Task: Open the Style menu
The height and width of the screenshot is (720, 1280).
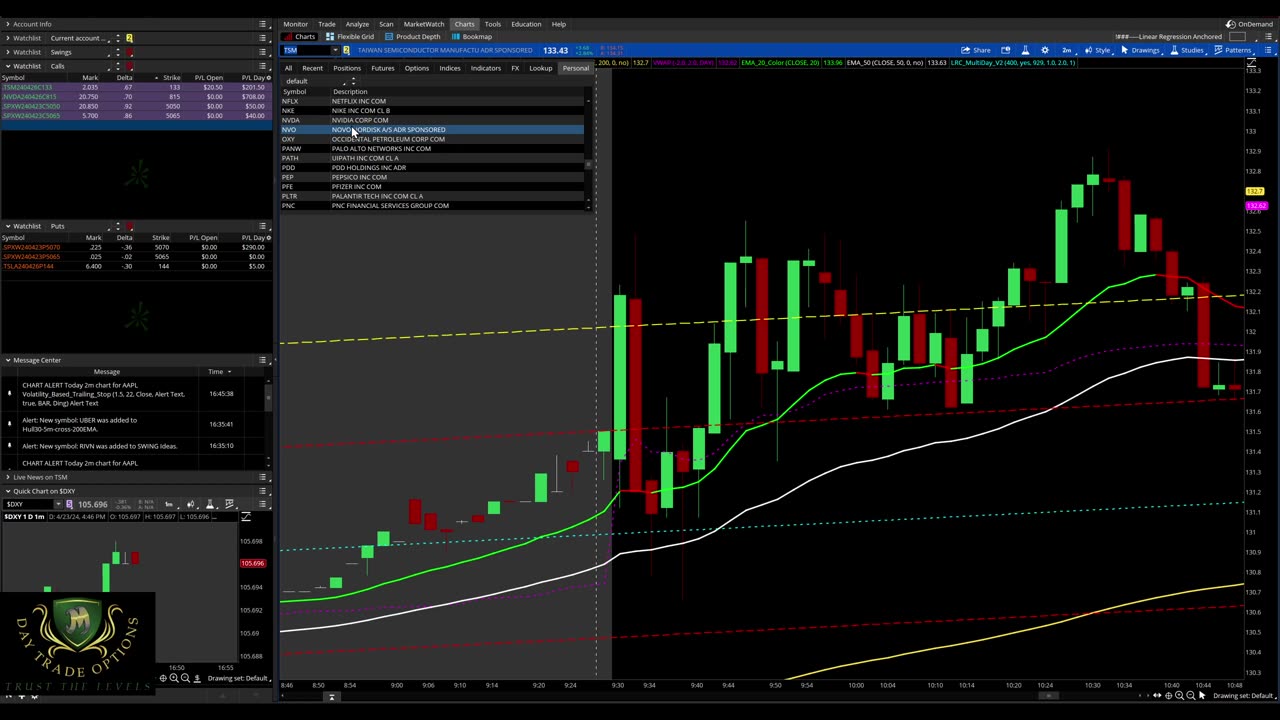Action: pyautogui.click(x=1098, y=50)
